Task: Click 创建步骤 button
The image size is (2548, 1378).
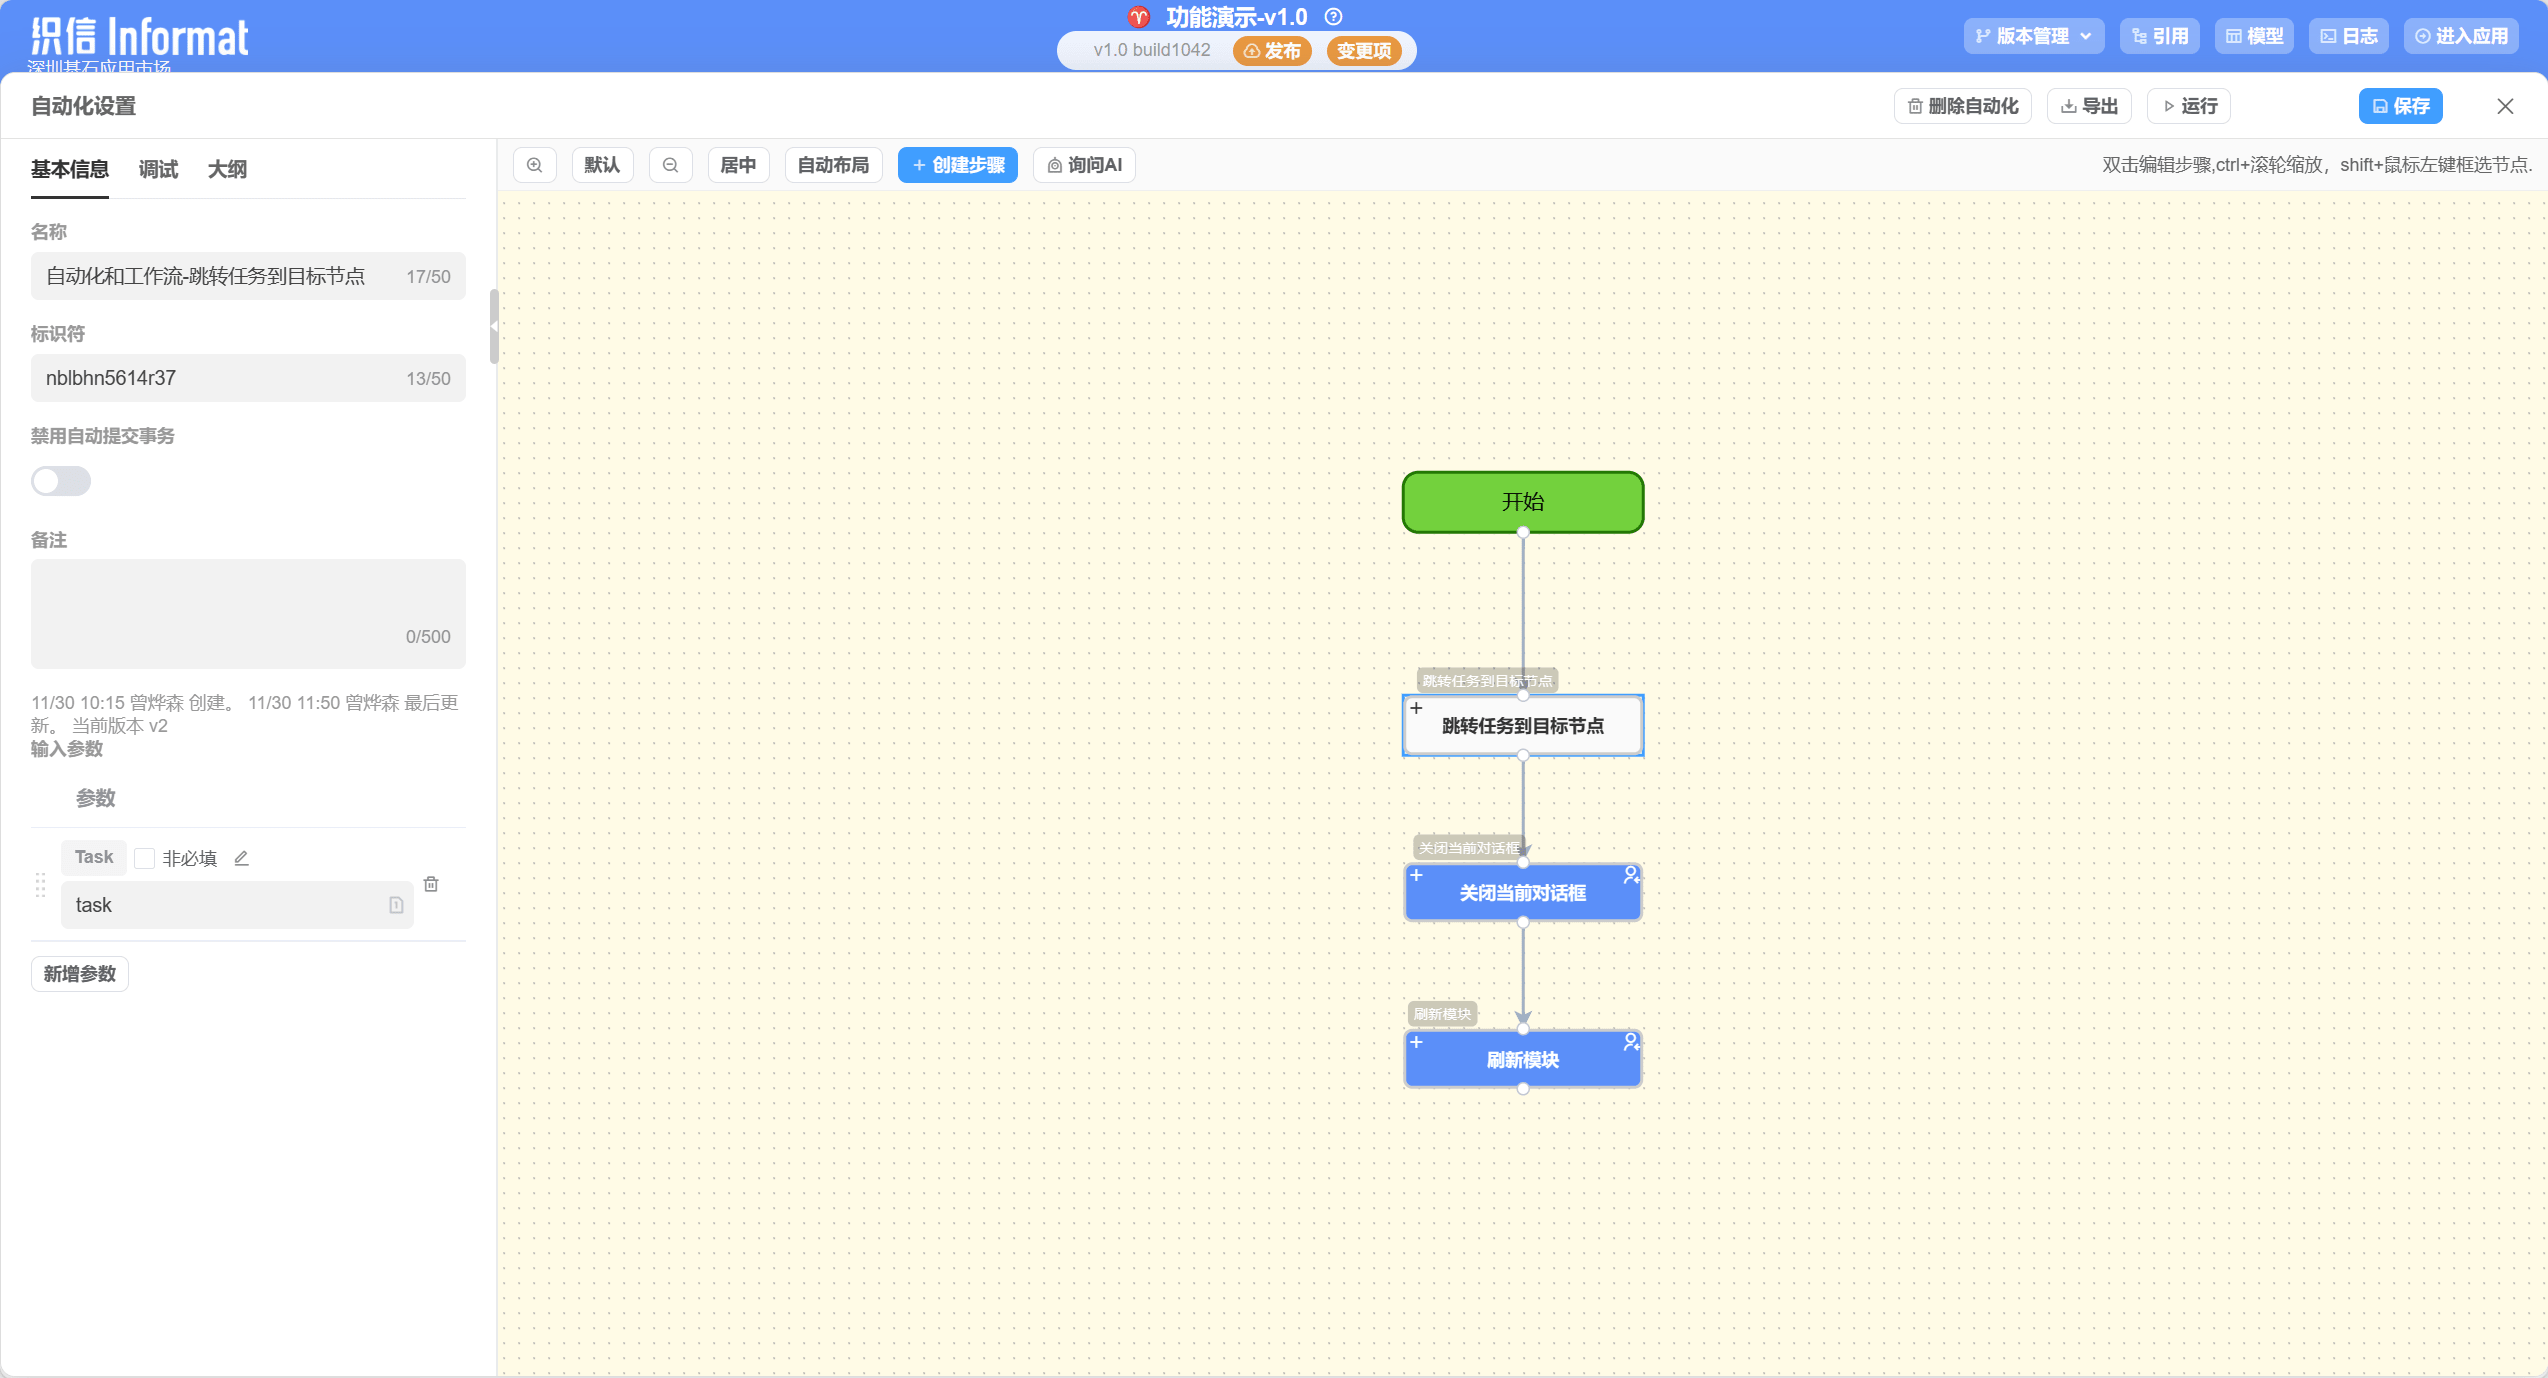Action: tap(957, 165)
